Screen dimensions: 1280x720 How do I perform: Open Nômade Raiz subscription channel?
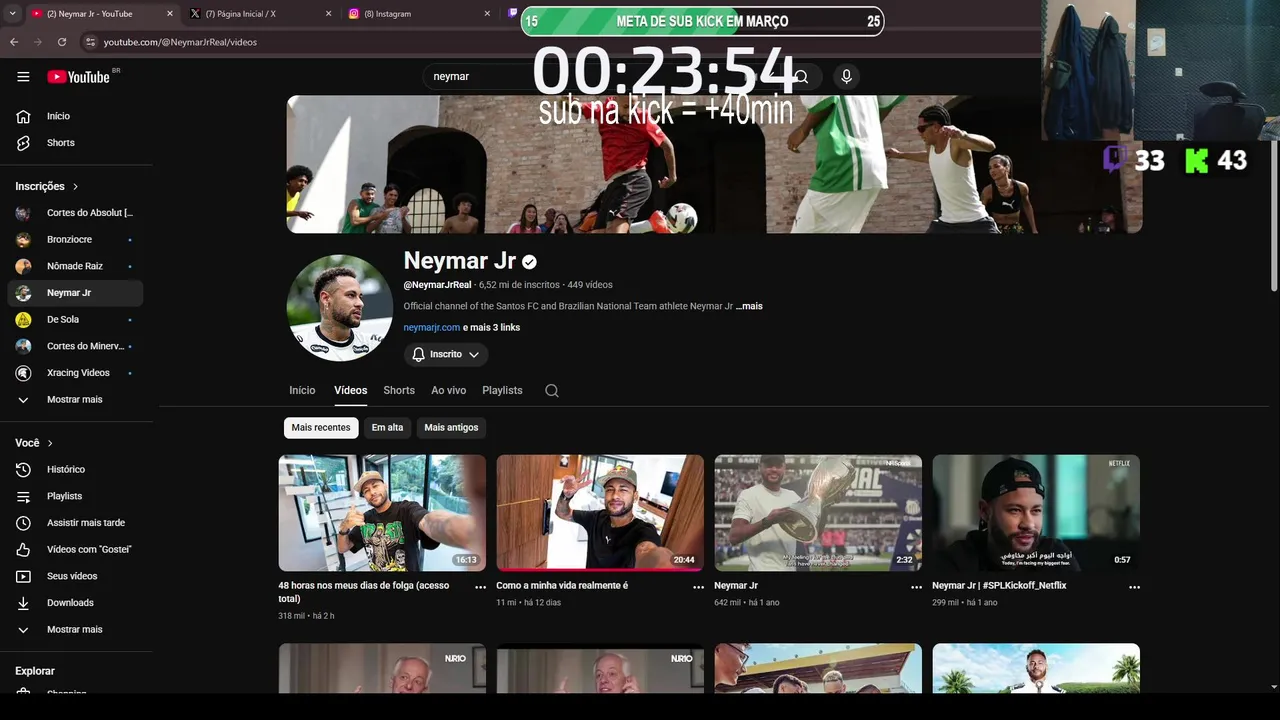pyautogui.click(x=76, y=266)
